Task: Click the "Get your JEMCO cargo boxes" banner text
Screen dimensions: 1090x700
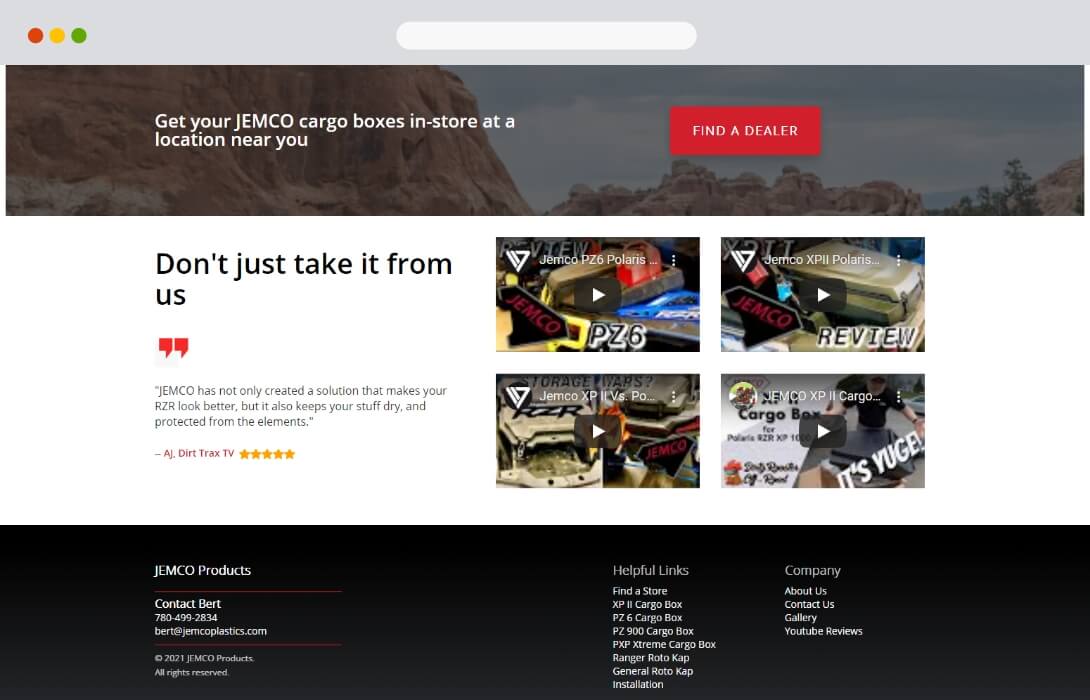Action: (334, 130)
